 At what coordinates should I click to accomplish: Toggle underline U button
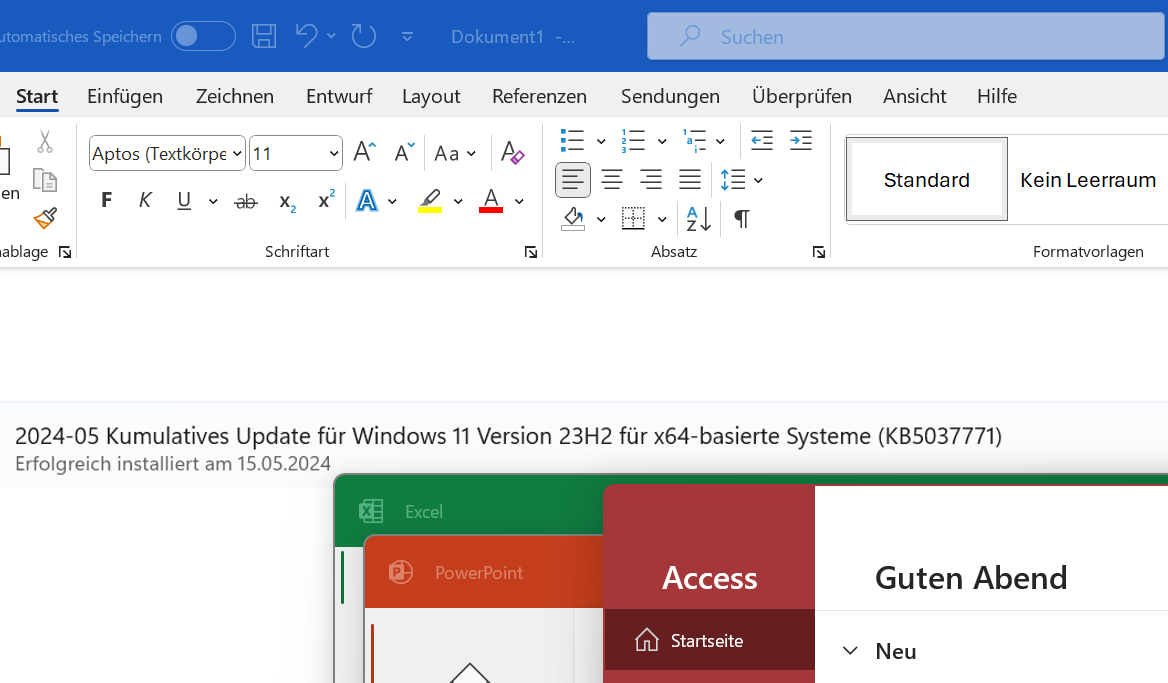click(184, 200)
